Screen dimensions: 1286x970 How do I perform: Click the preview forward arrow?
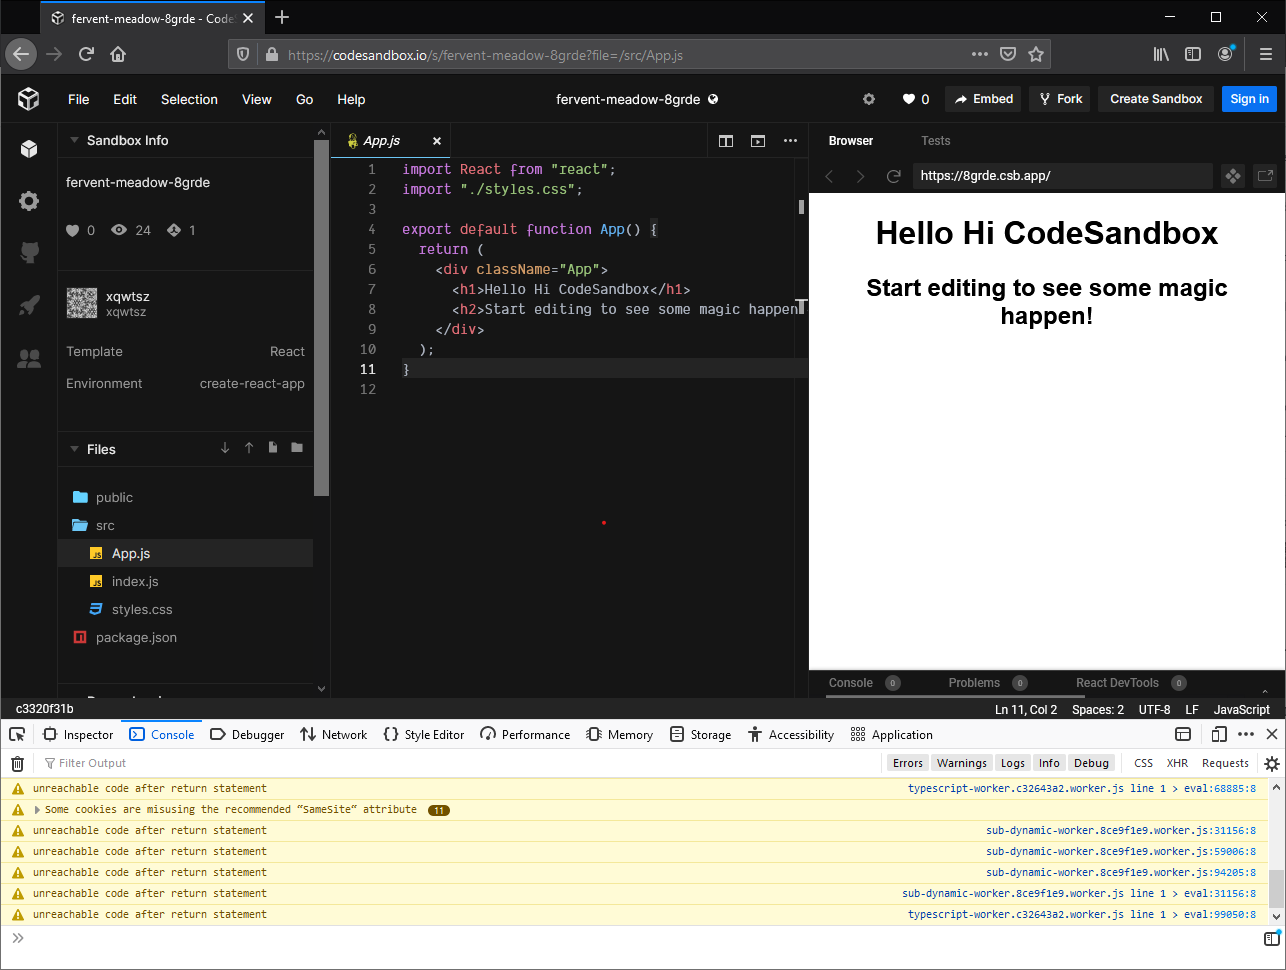click(860, 176)
